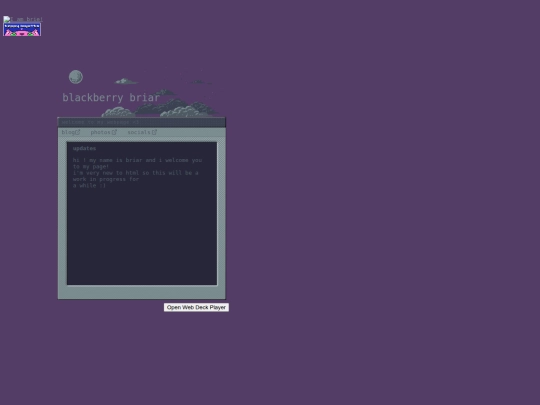Image resolution: width=540 pixels, height=405 pixels.
Task: Click the 'welcome to my webpage' title bar text
Action: (x=100, y=122)
